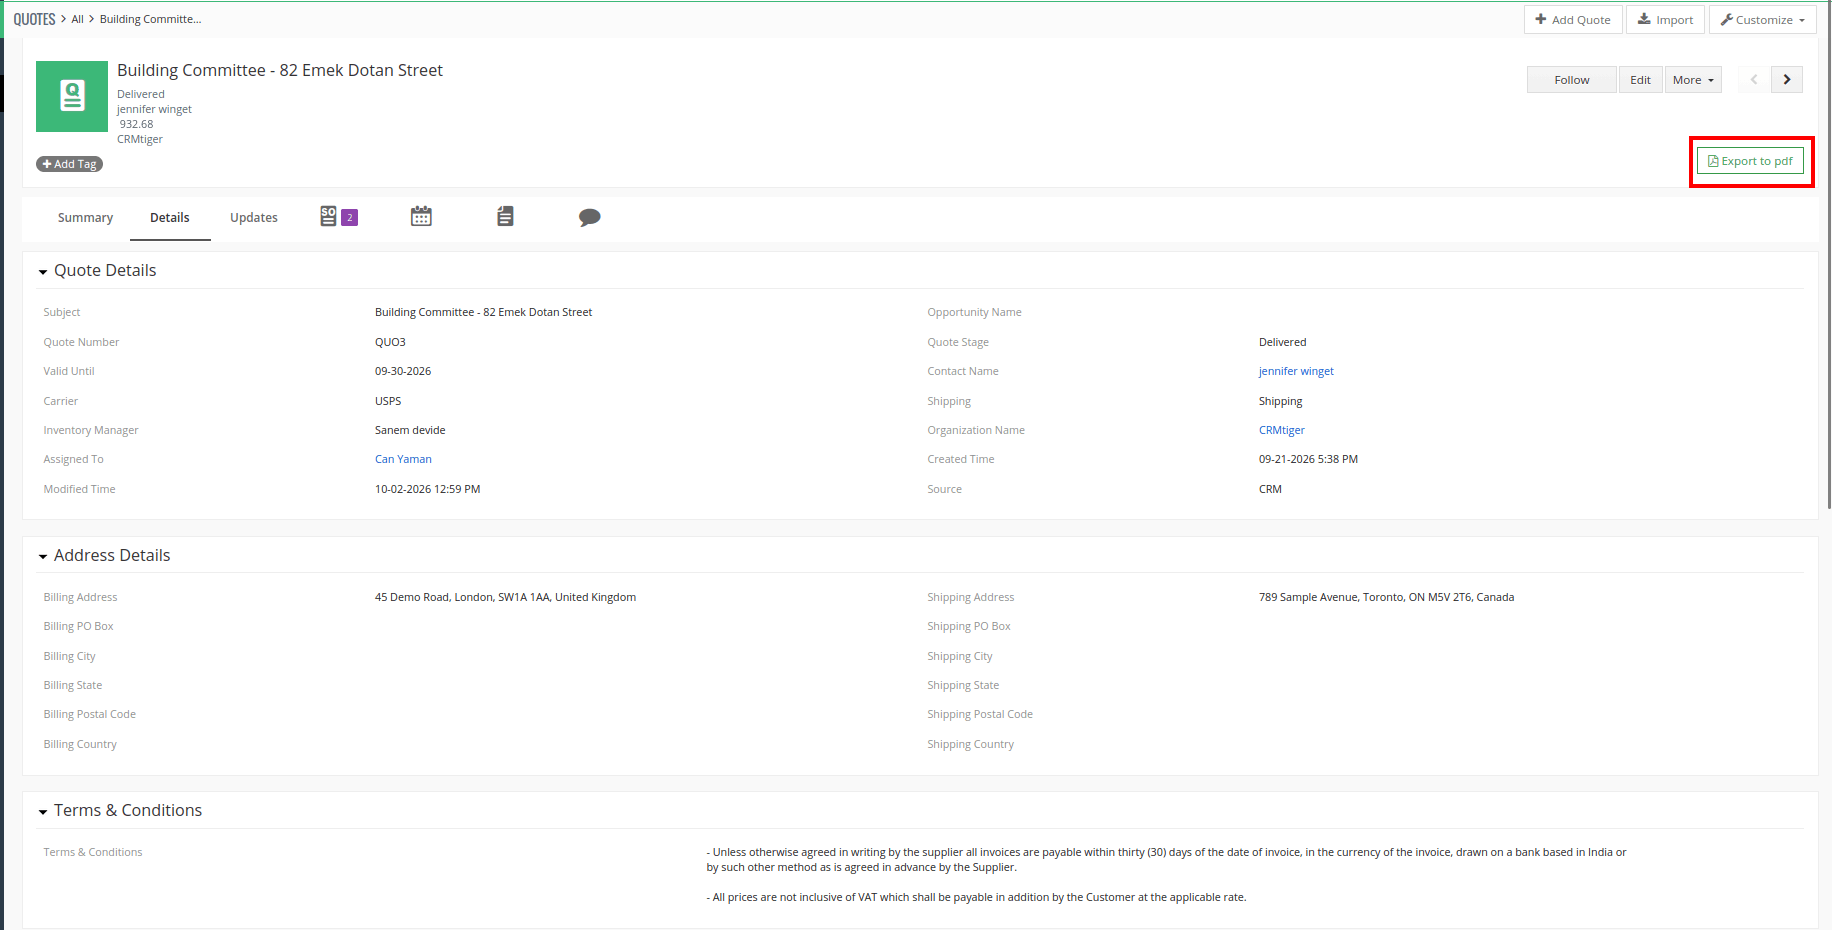Click QUOTES breadcrumb module link
This screenshot has height=930, width=1832.
click(34, 19)
